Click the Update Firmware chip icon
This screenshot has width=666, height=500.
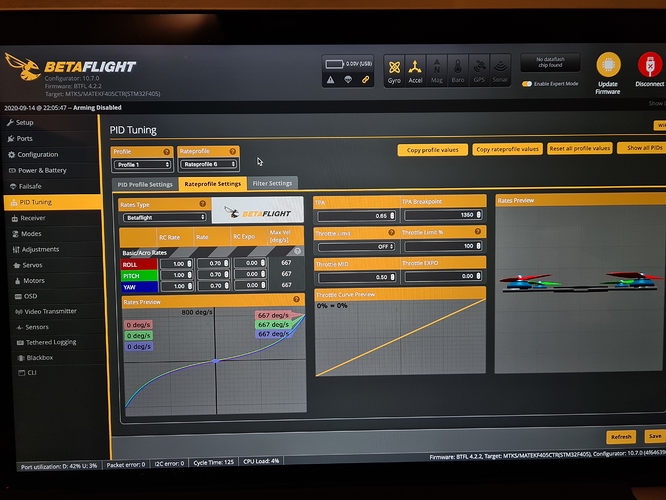coord(608,64)
